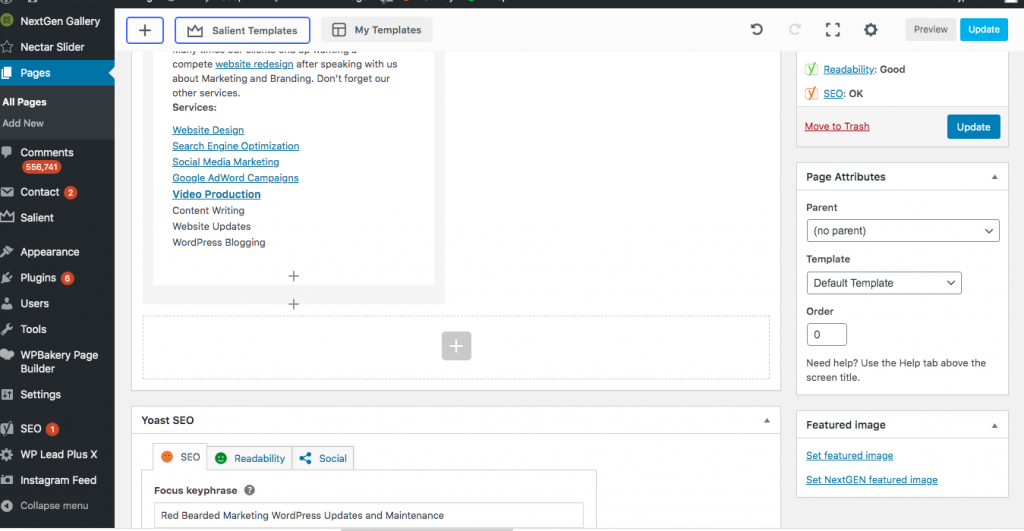
Task: Open Salient Templates
Action: coord(242,30)
